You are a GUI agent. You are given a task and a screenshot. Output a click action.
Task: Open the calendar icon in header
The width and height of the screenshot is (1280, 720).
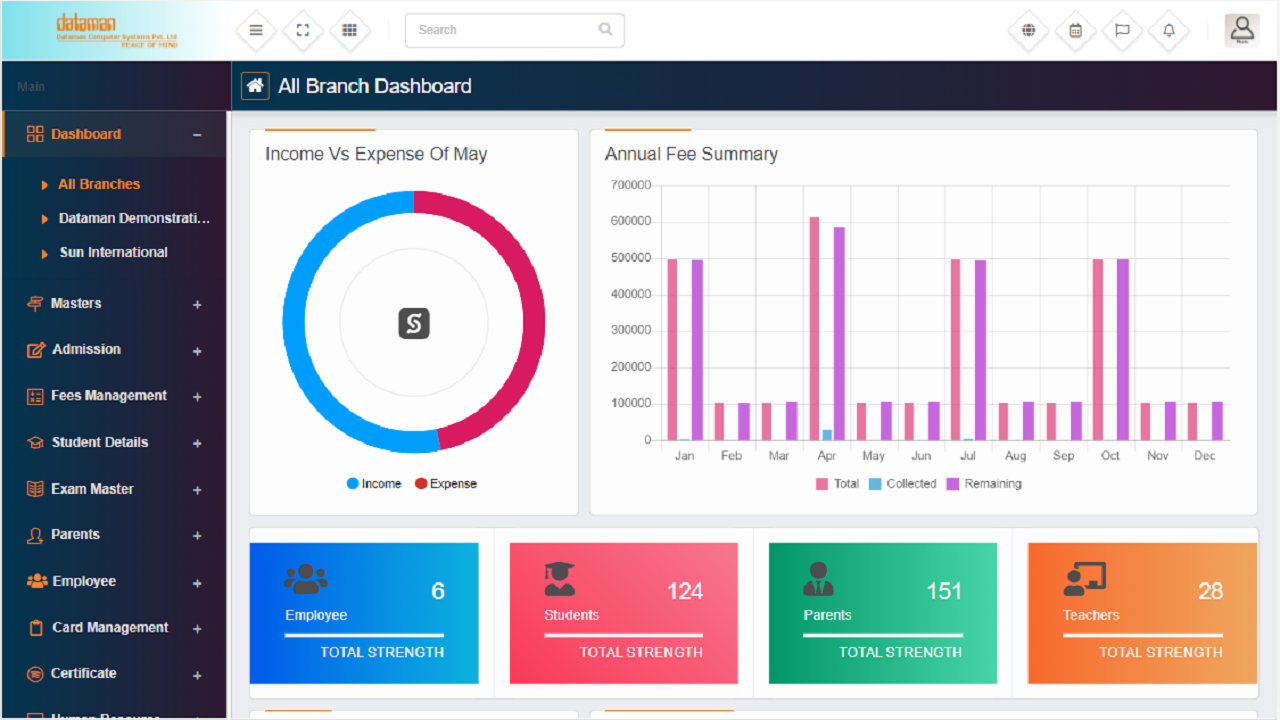pyautogui.click(x=1075, y=30)
